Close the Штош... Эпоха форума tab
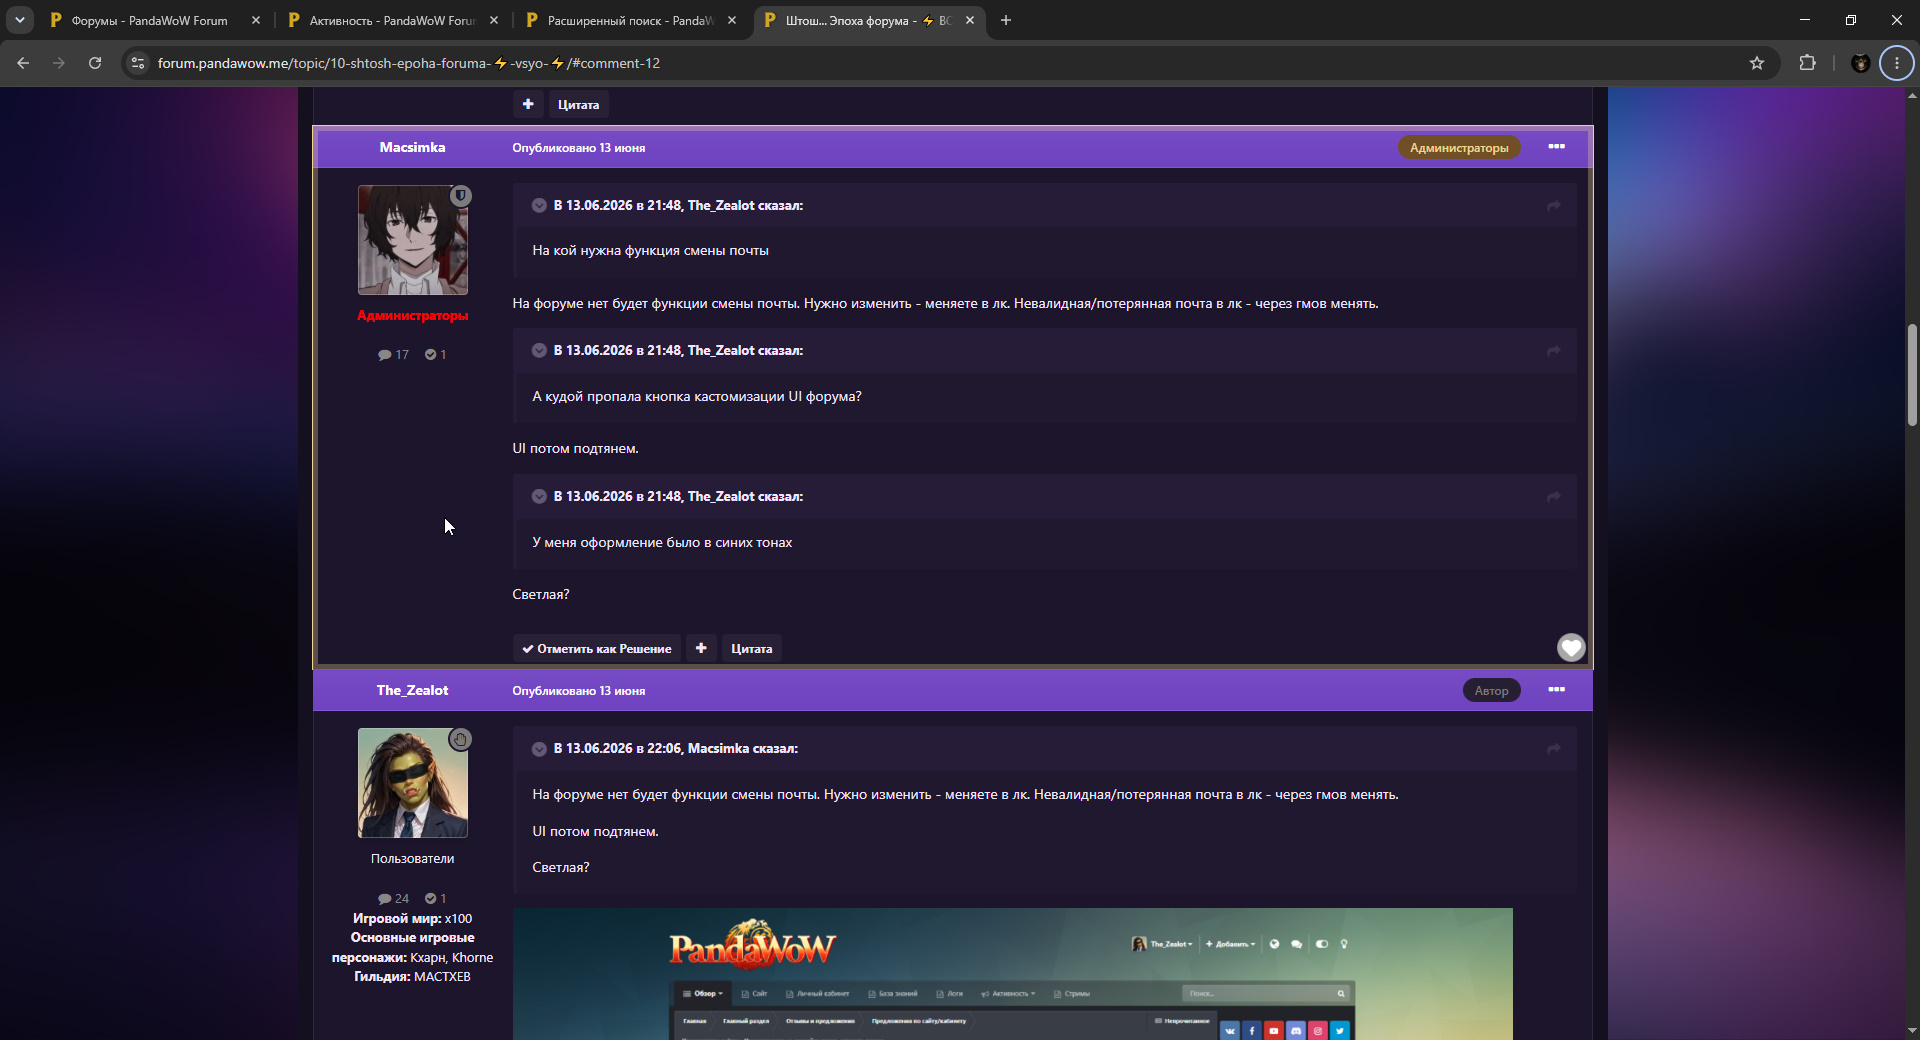This screenshot has height=1040, width=1920. [x=970, y=20]
